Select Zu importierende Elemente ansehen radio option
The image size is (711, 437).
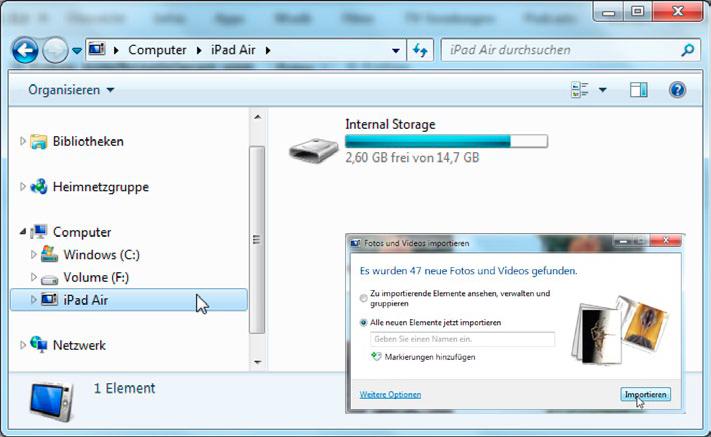(363, 298)
